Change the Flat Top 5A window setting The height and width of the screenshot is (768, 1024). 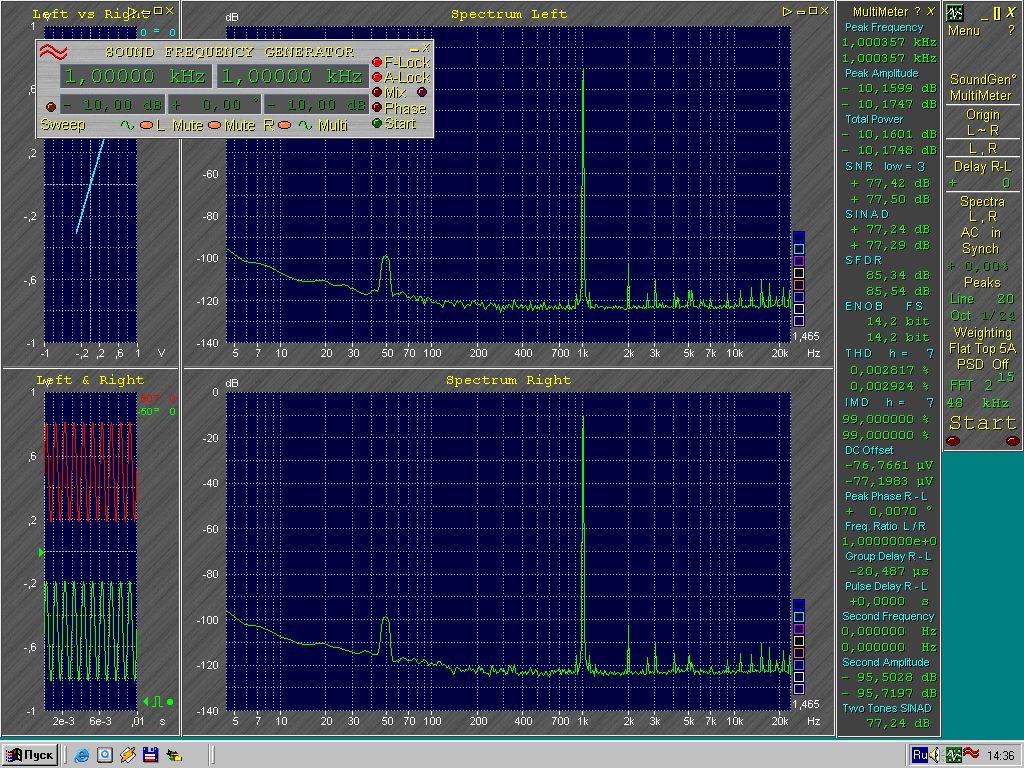click(x=982, y=349)
